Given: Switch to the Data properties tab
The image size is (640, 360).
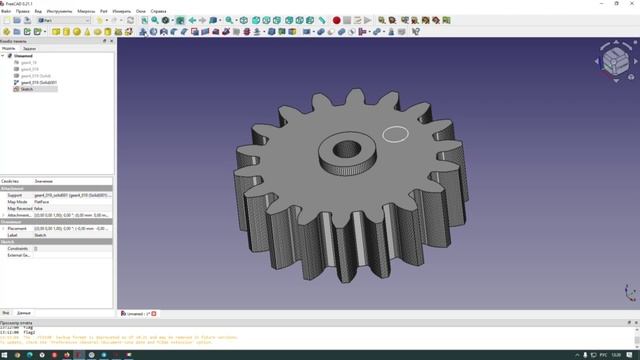Looking at the screenshot, I should tap(24, 313).
